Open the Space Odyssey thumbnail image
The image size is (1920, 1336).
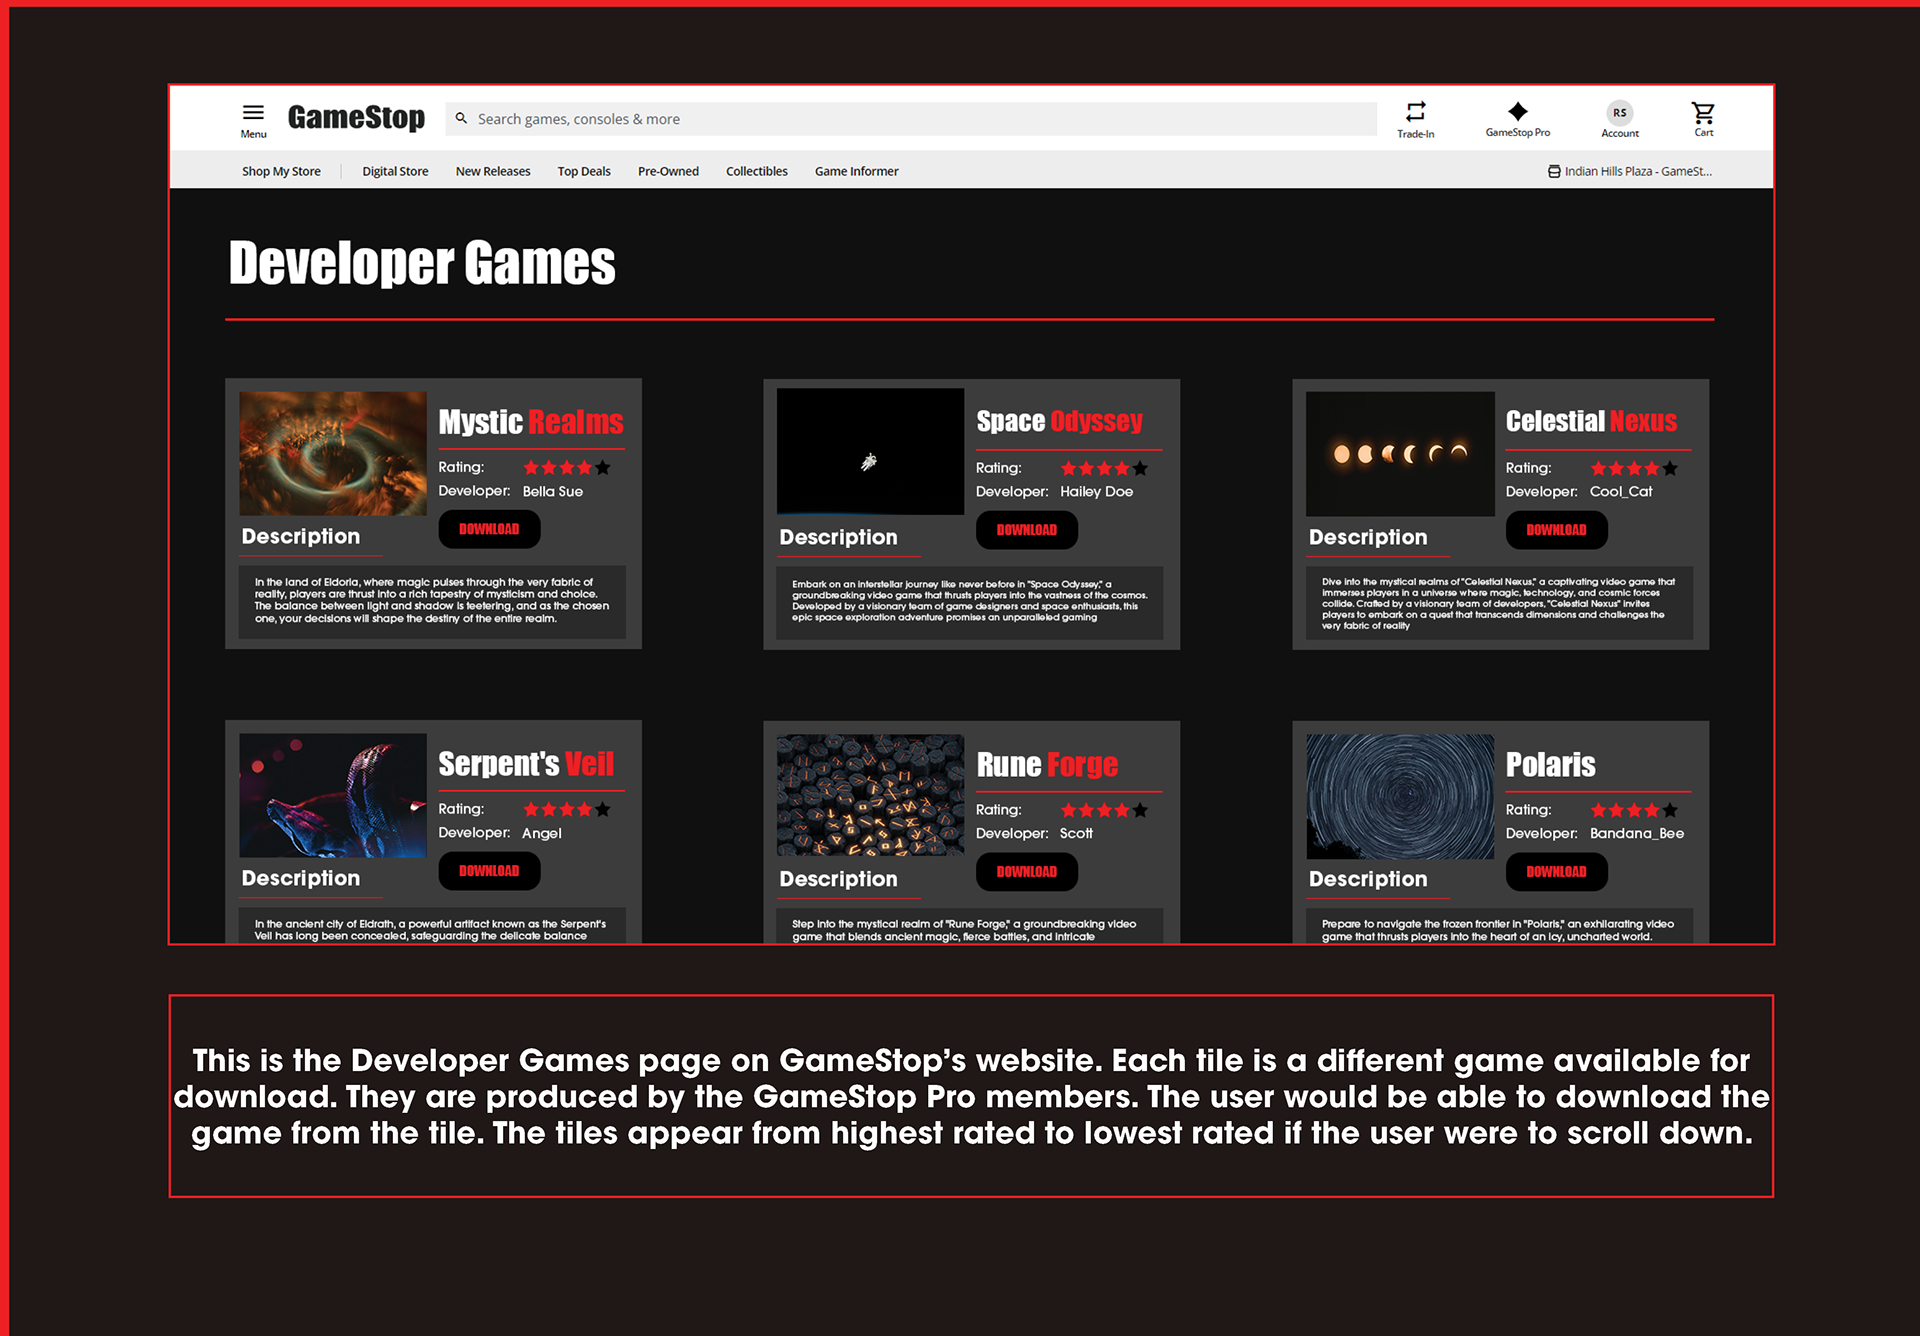pyautogui.click(x=870, y=452)
